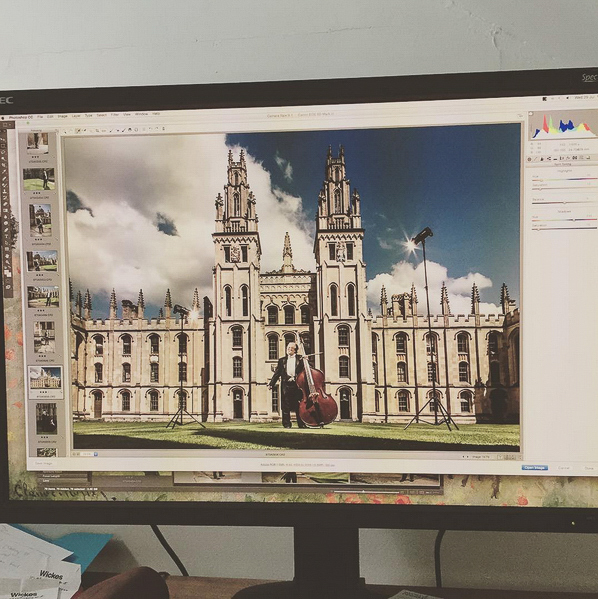Open the Tone Curve panel icon
The image size is (598, 599).
pyautogui.click(x=535, y=159)
